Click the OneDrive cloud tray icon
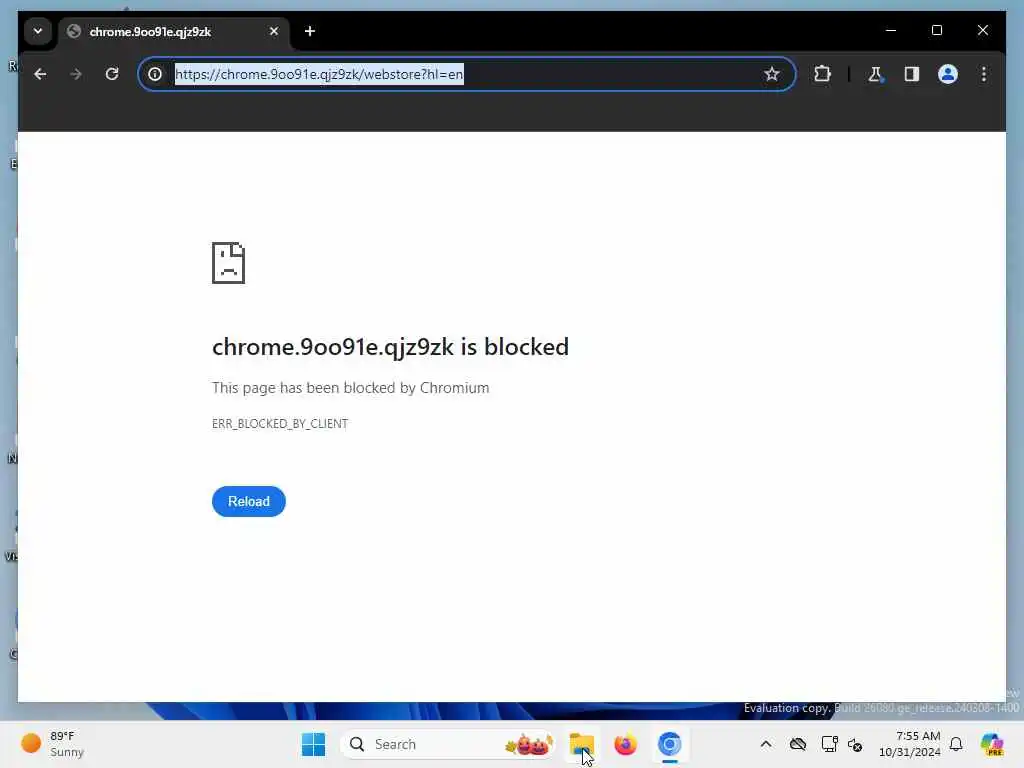The image size is (1024, 768). (x=798, y=744)
